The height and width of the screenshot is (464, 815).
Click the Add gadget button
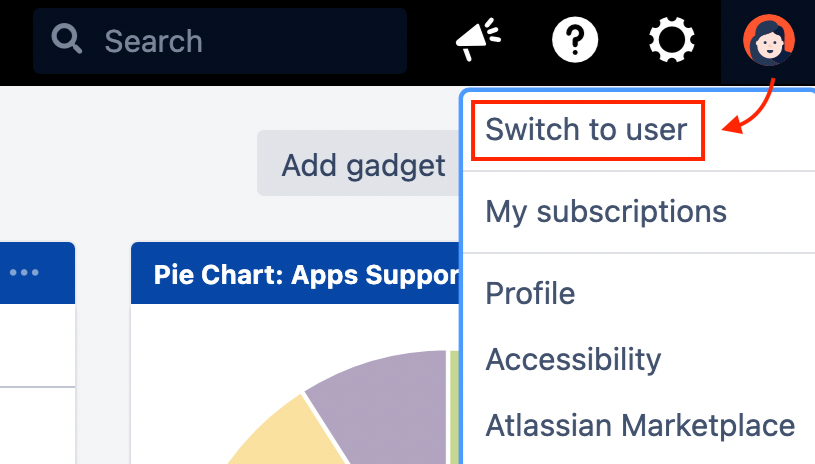(x=362, y=164)
